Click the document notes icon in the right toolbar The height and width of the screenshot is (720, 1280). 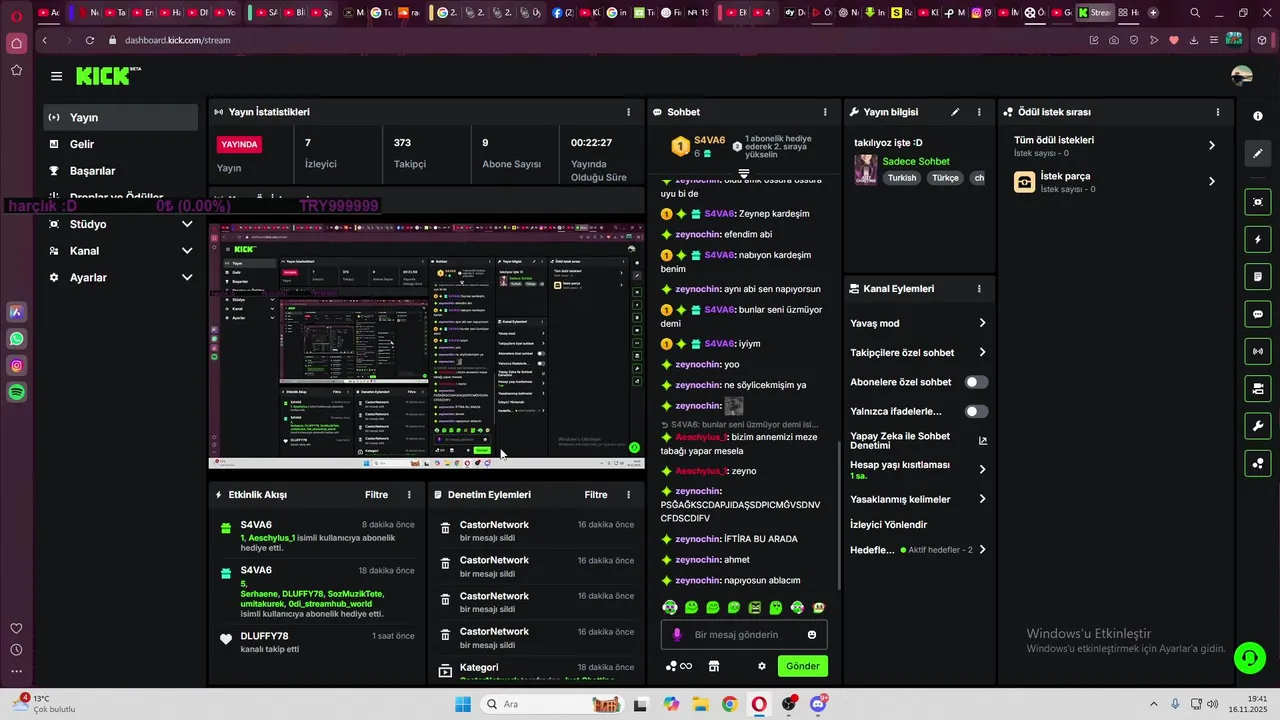[x=1258, y=277]
